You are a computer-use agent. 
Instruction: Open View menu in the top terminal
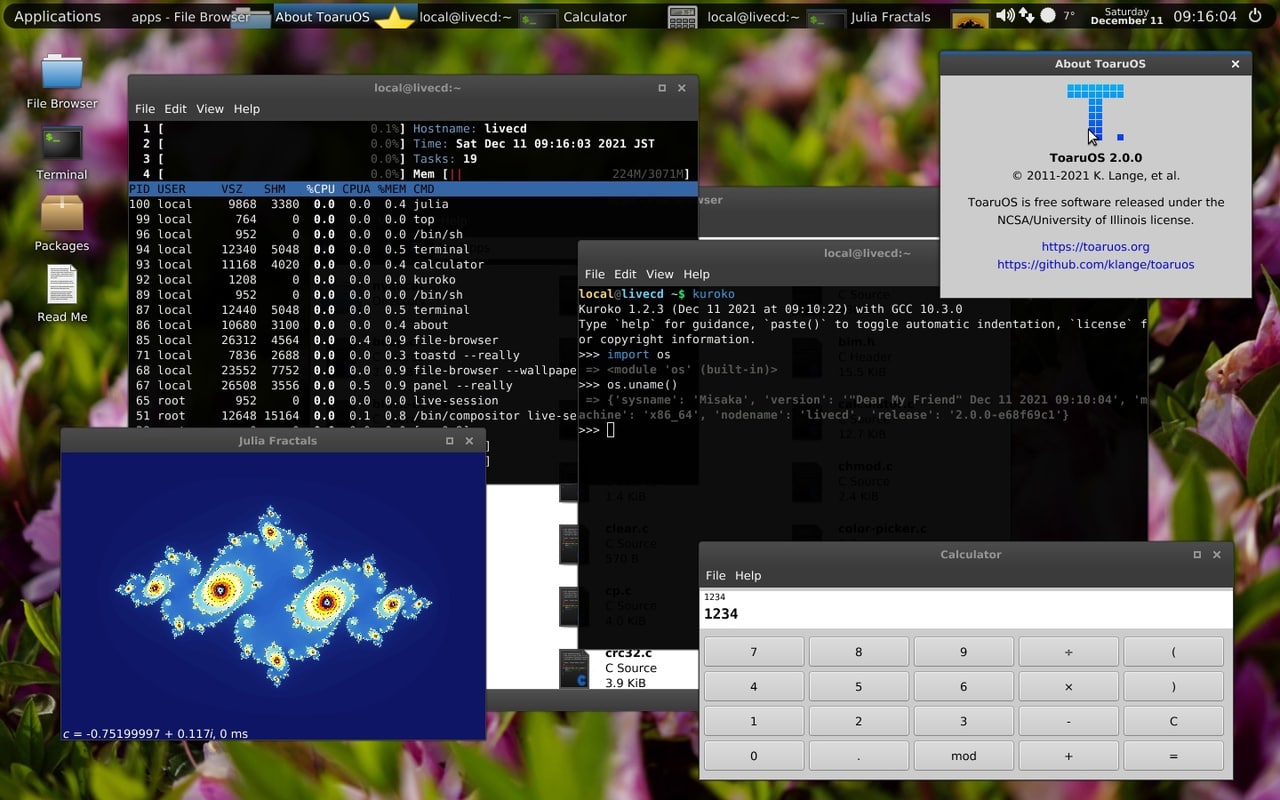coord(210,109)
